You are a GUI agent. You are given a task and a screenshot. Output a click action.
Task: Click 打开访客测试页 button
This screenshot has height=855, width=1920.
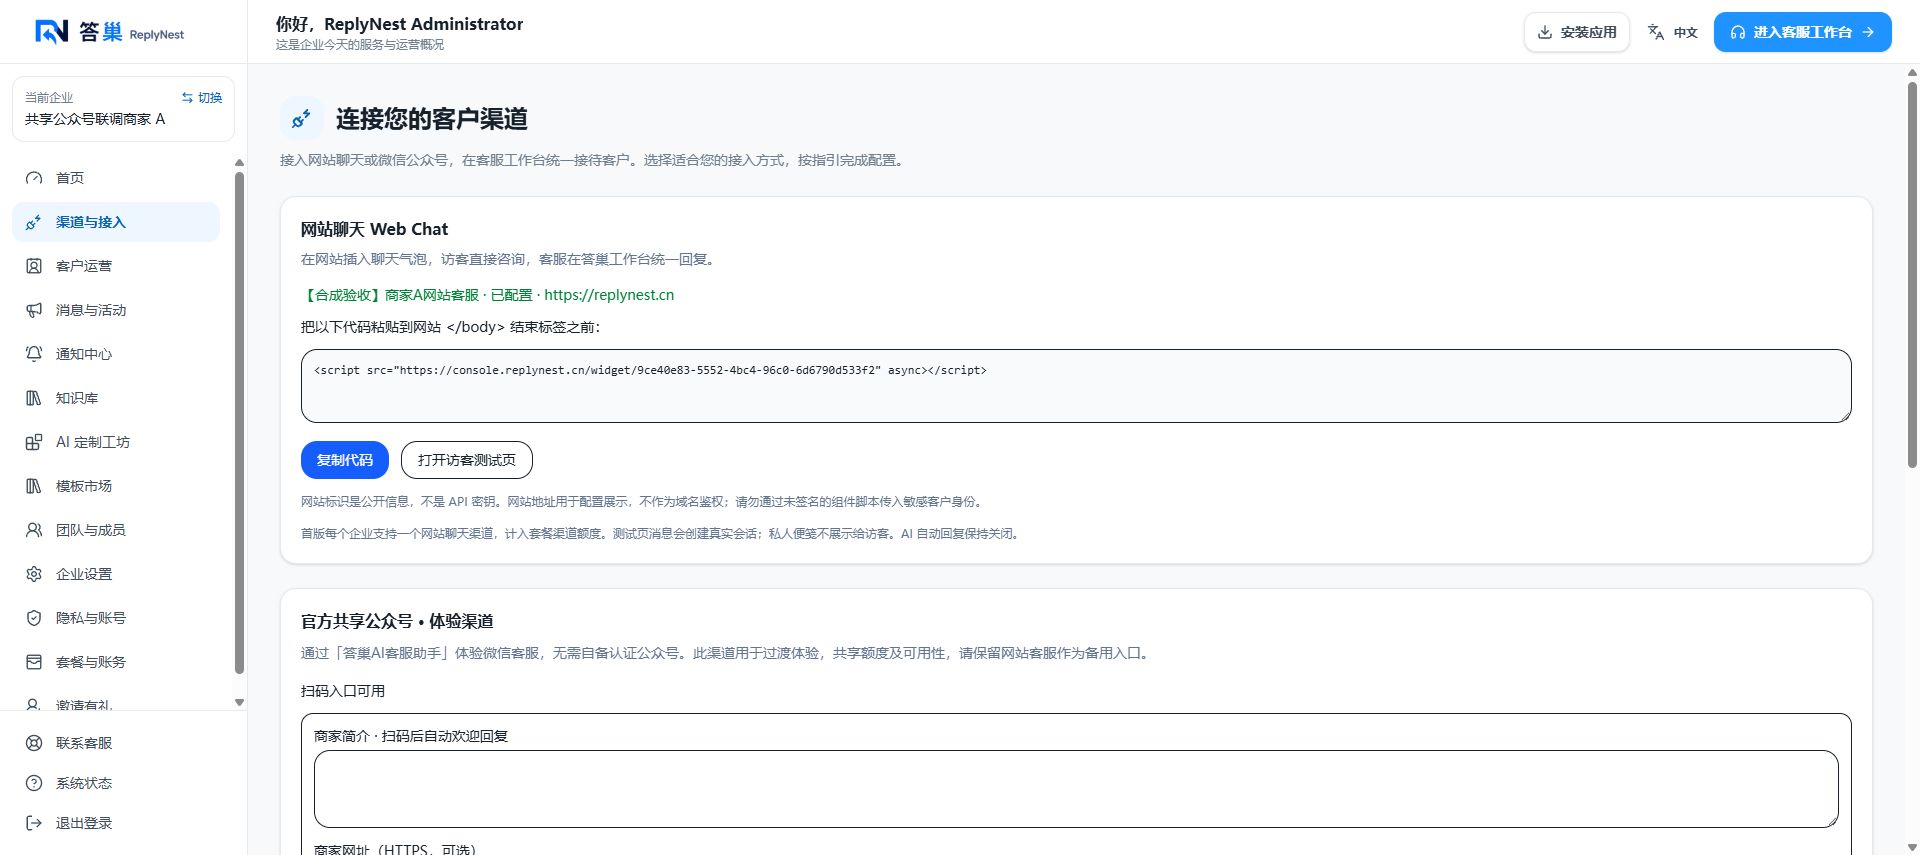click(x=466, y=460)
